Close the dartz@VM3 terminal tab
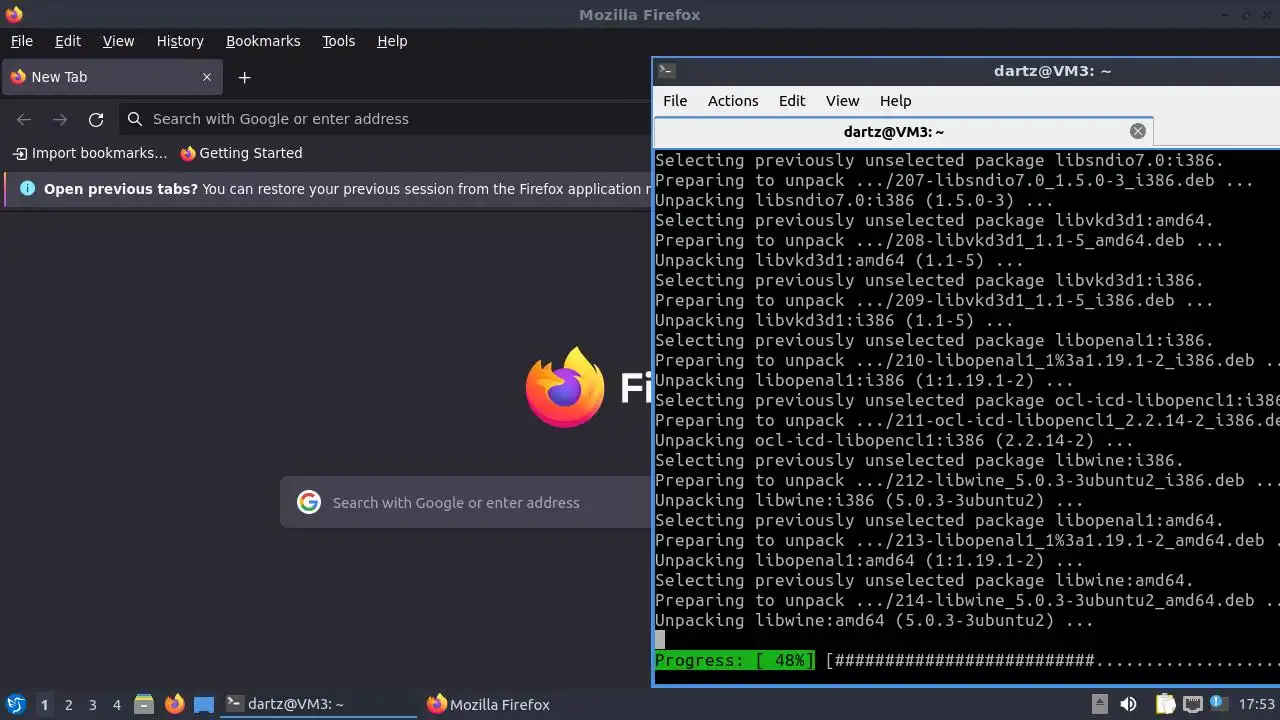This screenshot has height=720, width=1280. (x=1137, y=131)
